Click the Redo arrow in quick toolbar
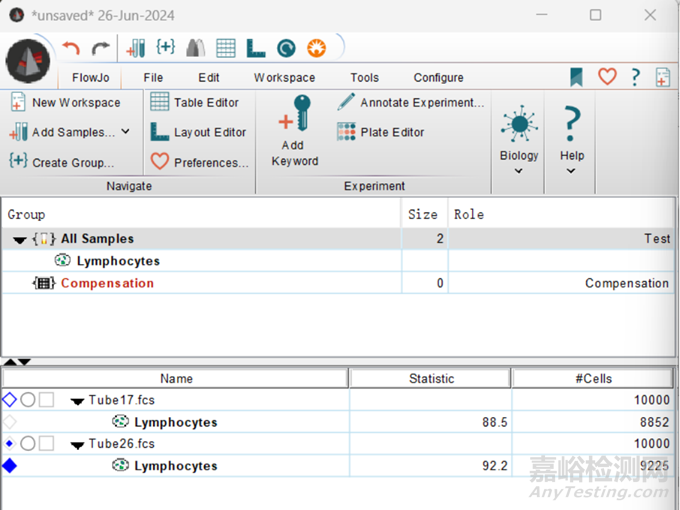Viewport: 680px width, 510px height. click(x=100, y=47)
